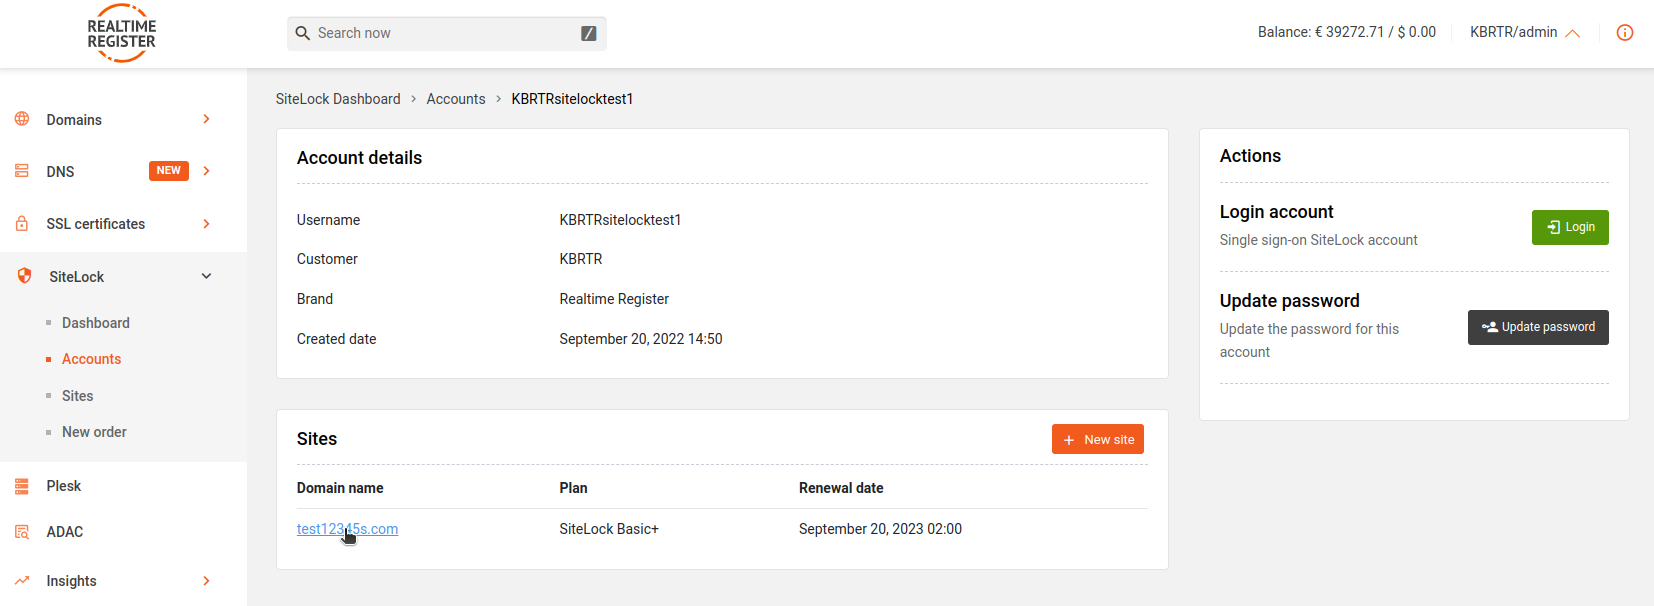
Task: Click the account balance text
Action: click(1347, 32)
